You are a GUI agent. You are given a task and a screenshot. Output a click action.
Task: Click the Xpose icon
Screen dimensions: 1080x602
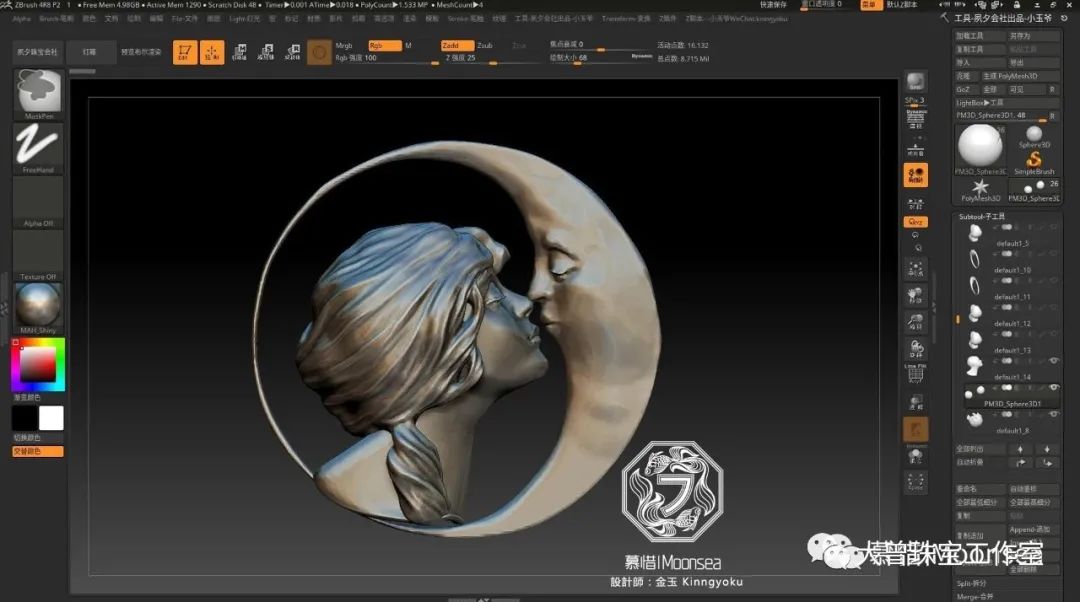tap(915, 481)
